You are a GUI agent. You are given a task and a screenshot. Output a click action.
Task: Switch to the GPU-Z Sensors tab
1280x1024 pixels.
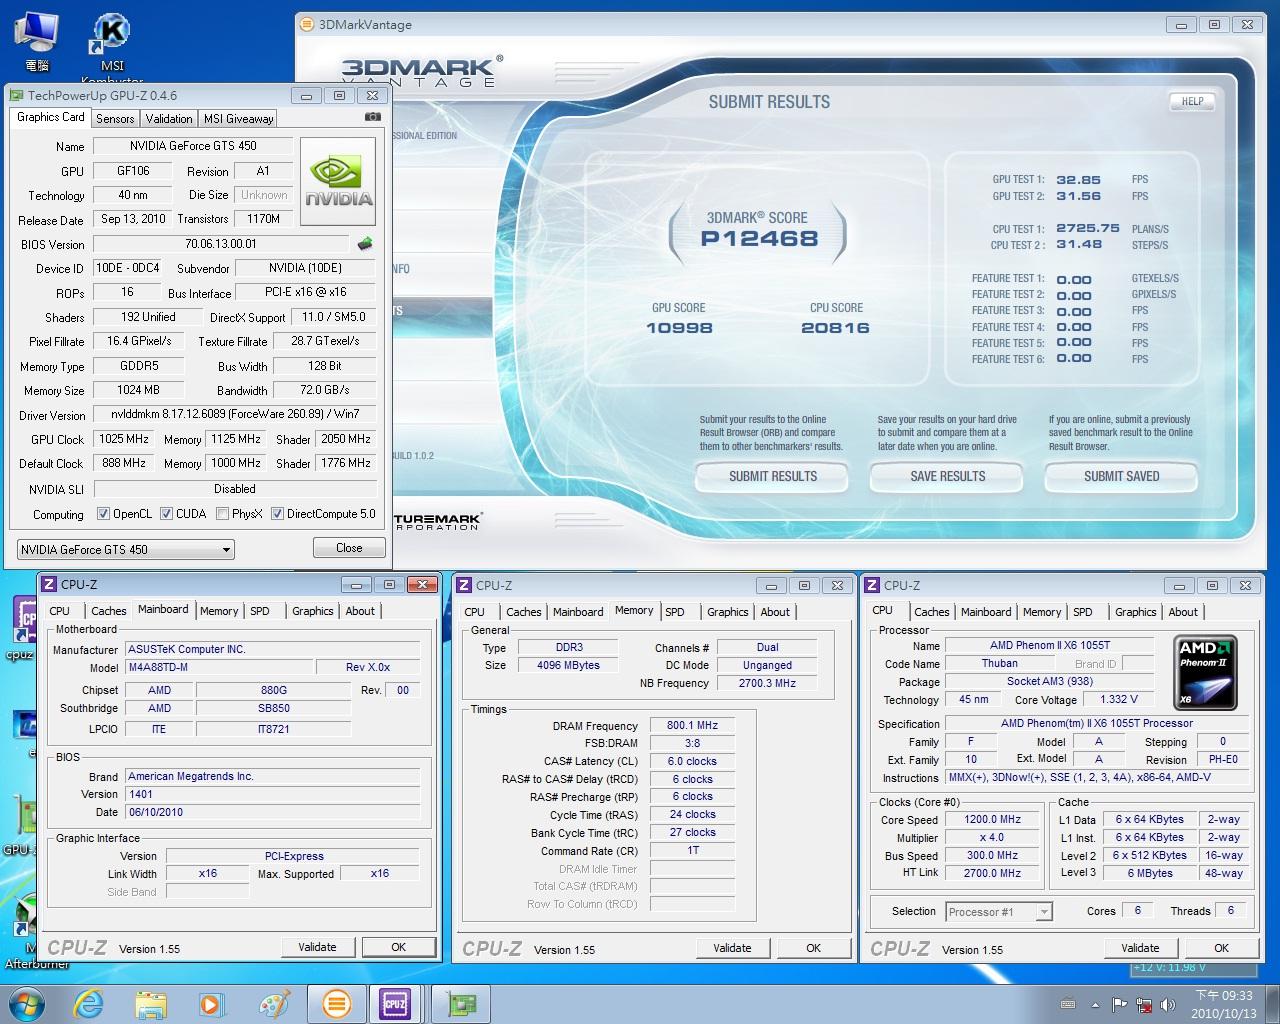coord(115,118)
